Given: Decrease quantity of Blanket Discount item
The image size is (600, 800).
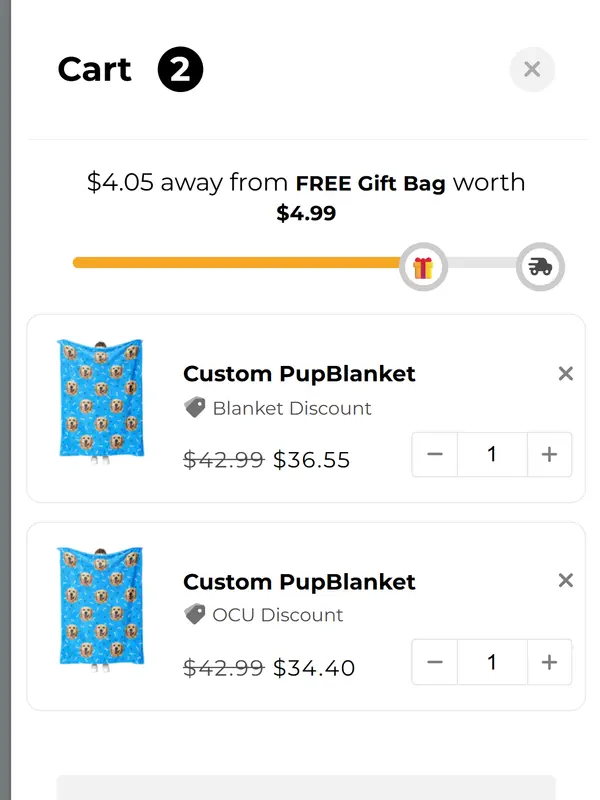Looking at the screenshot, I should (x=435, y=455).
